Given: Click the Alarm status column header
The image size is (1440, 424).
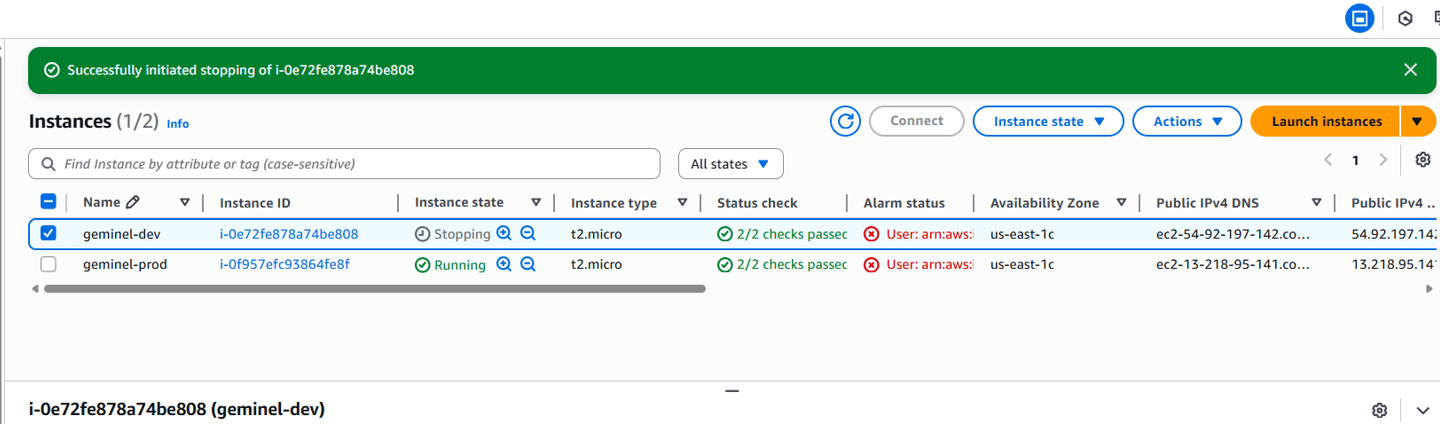Looking at the screenshot, I should (904, 202).
